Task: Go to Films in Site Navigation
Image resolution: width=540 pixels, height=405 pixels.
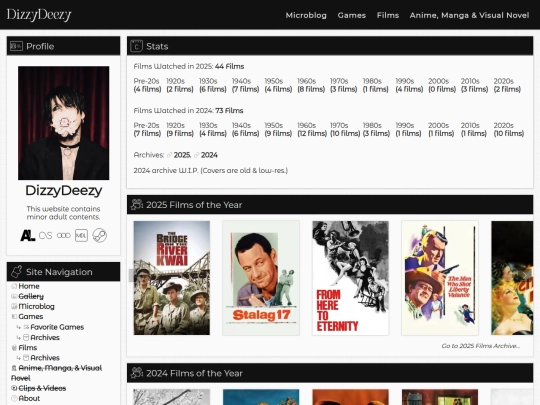Action: [28, 347]
